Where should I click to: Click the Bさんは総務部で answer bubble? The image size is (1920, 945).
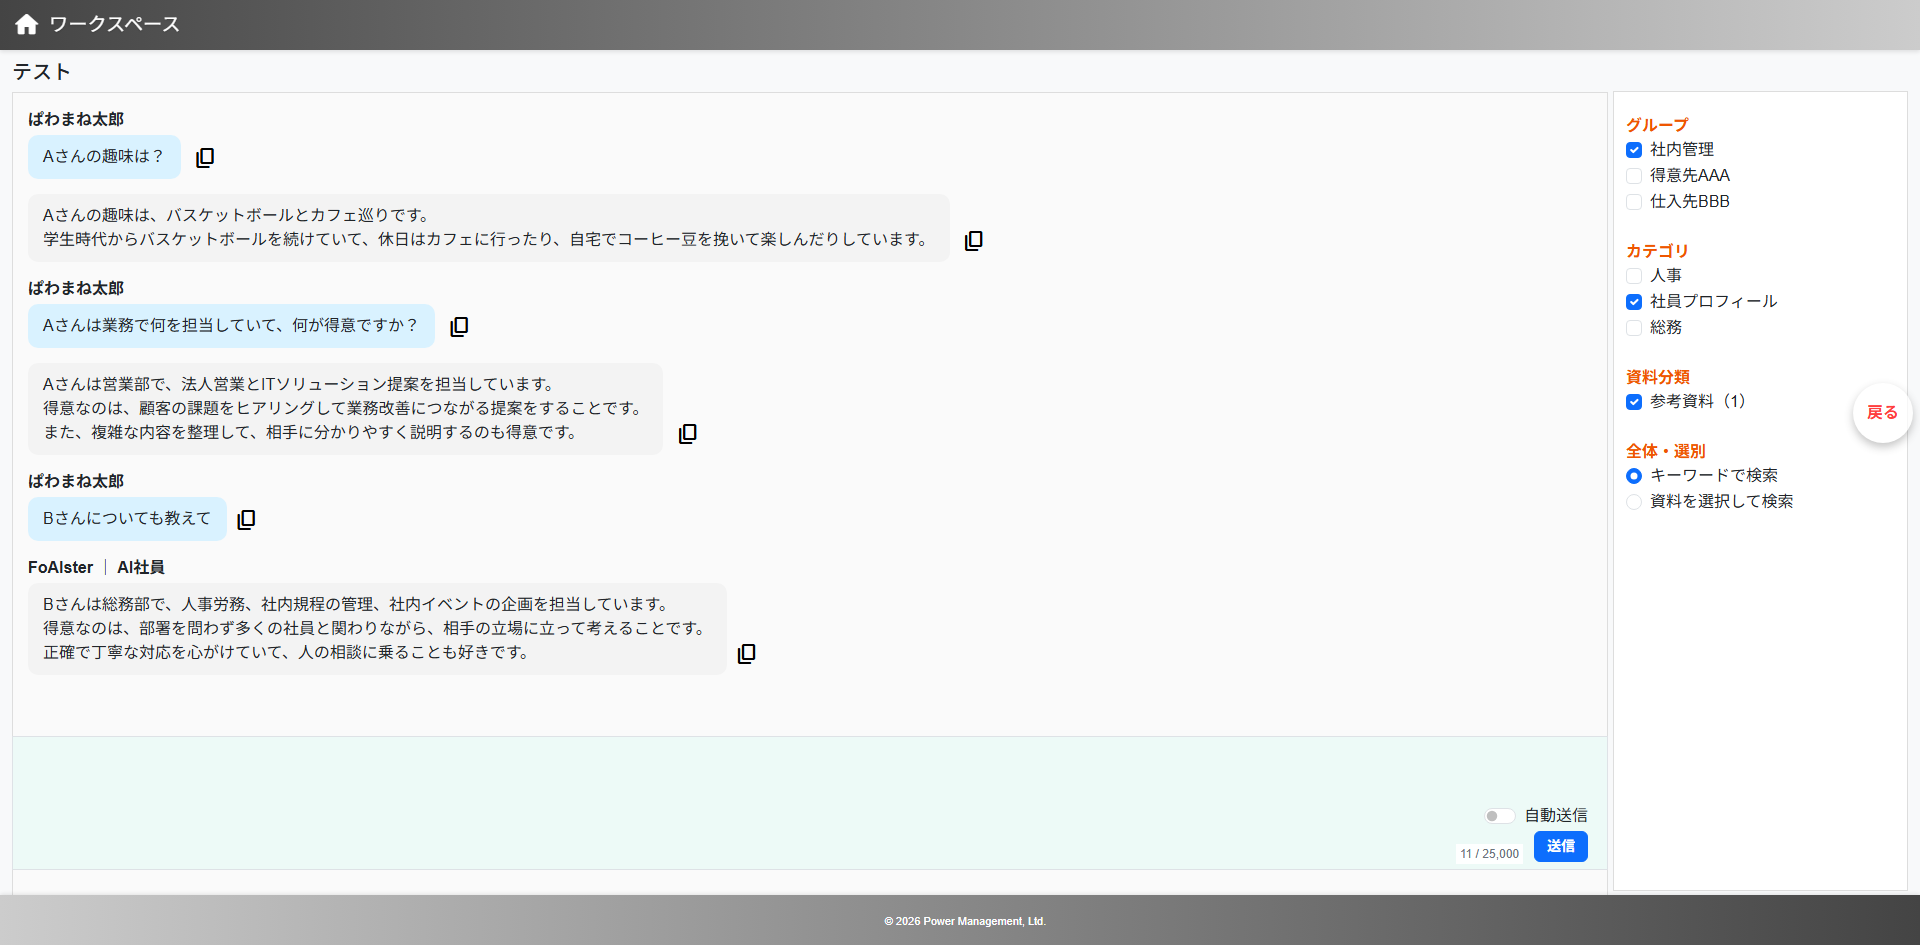(377, 629)
